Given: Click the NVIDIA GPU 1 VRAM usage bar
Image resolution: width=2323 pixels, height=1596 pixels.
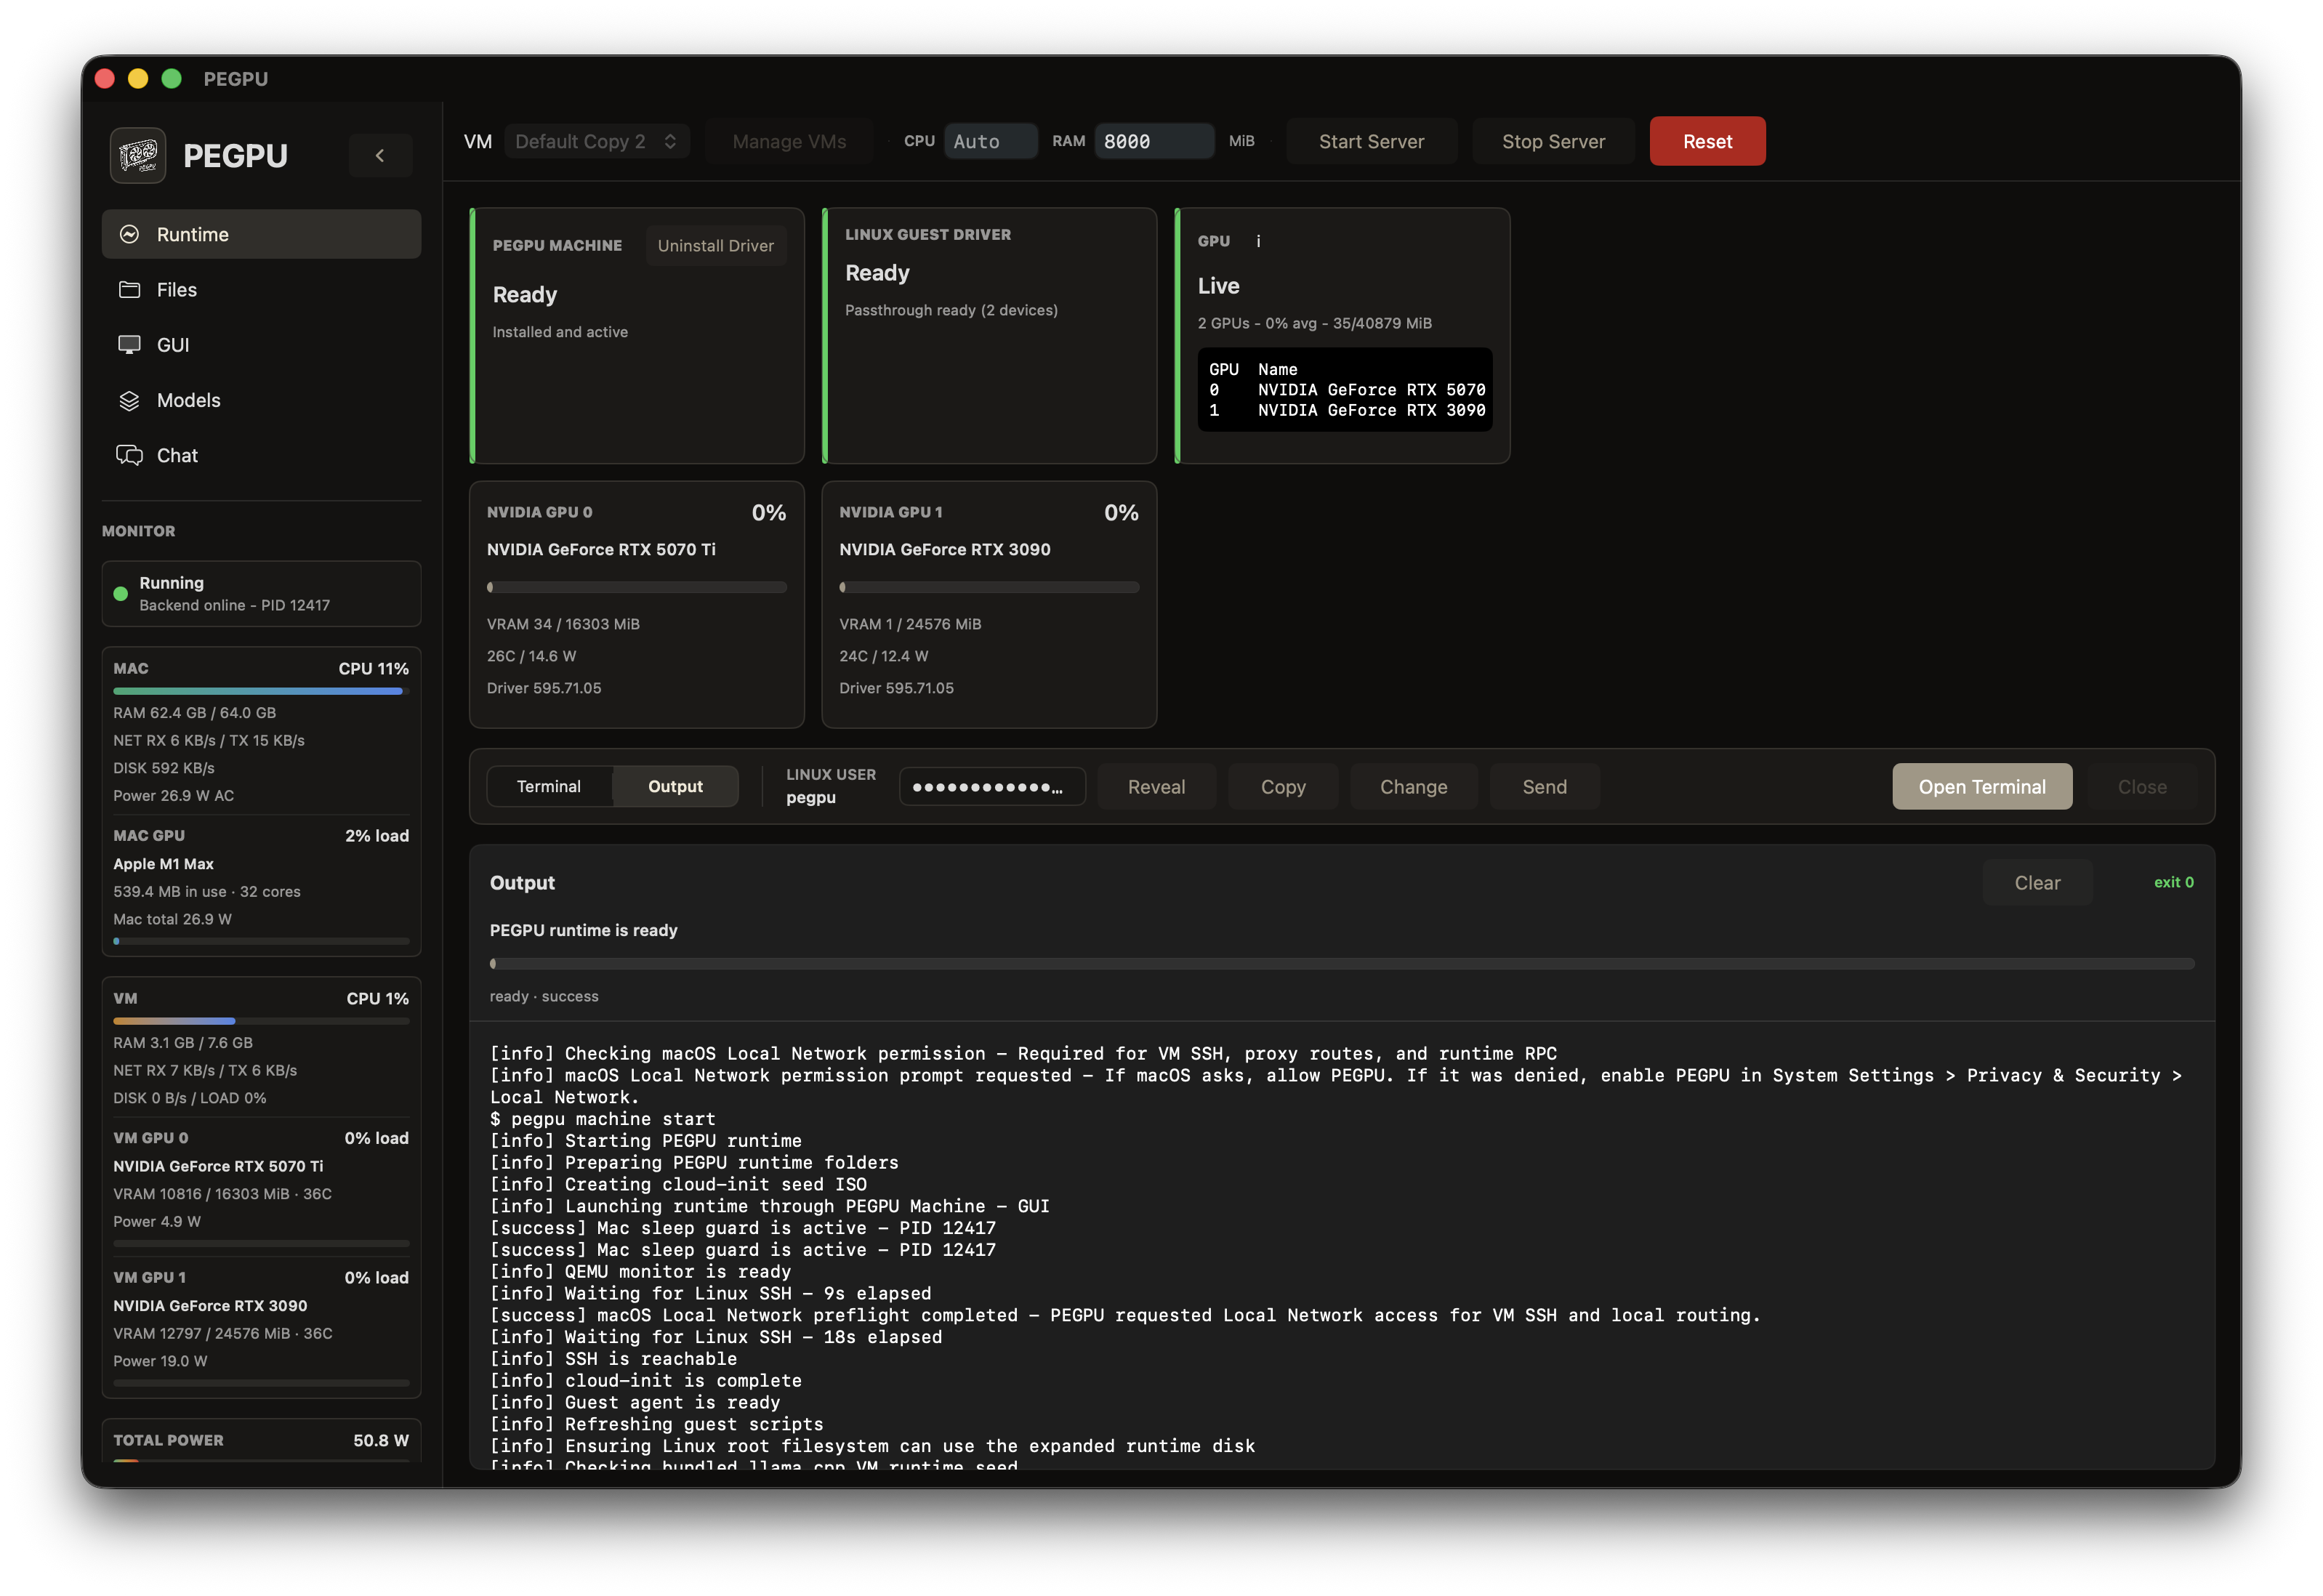Looking at the screenshot, I should tap(988, 588).
